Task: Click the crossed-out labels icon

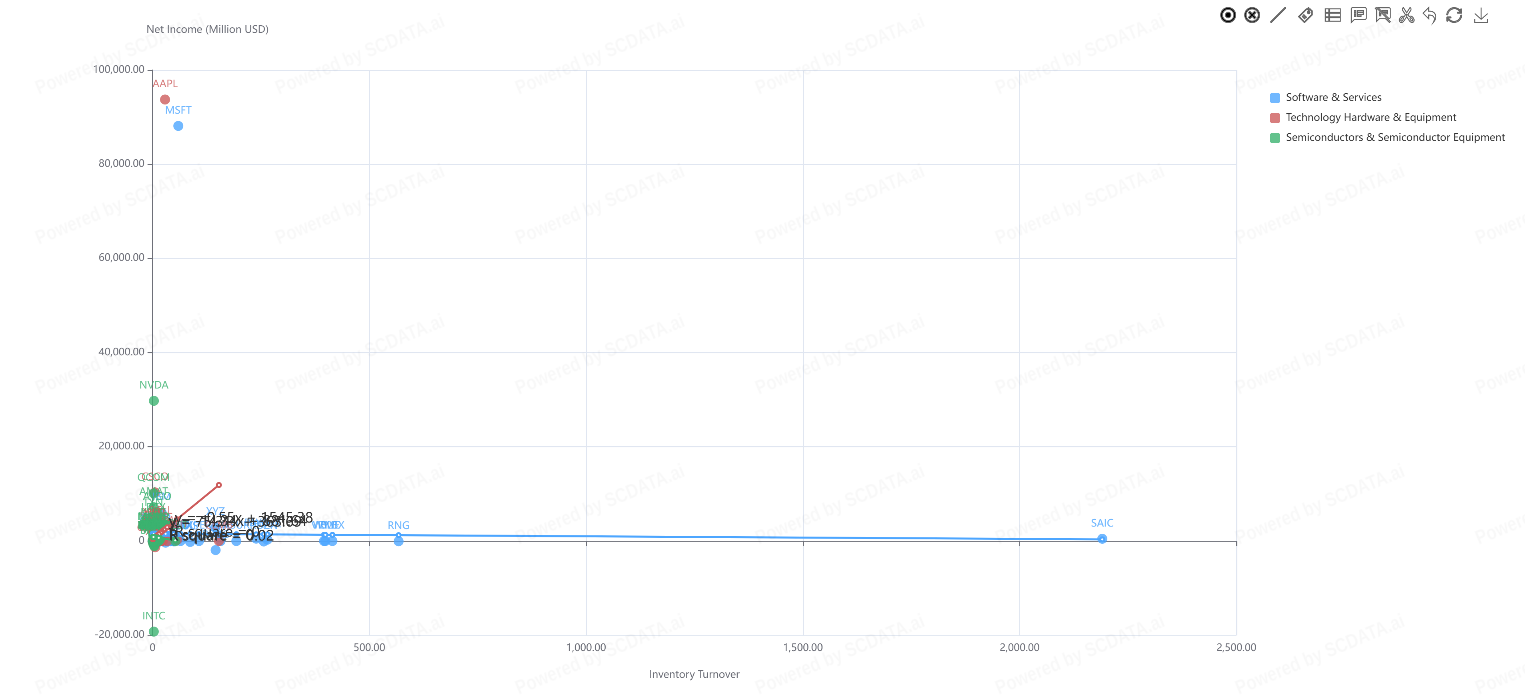Action: click(x=1383, y=15)
